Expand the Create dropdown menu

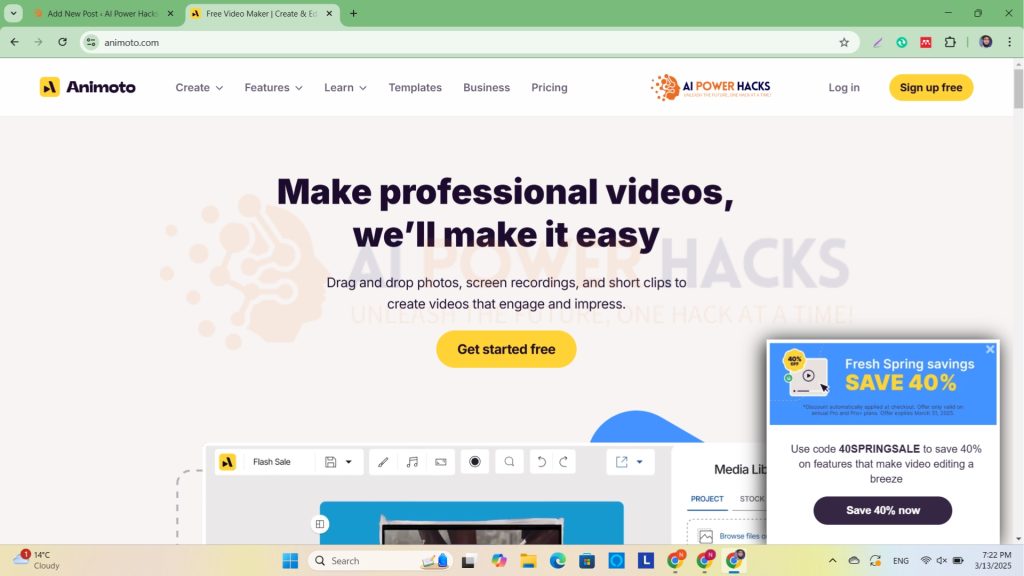pyautogui.click(x=199, y=87)
